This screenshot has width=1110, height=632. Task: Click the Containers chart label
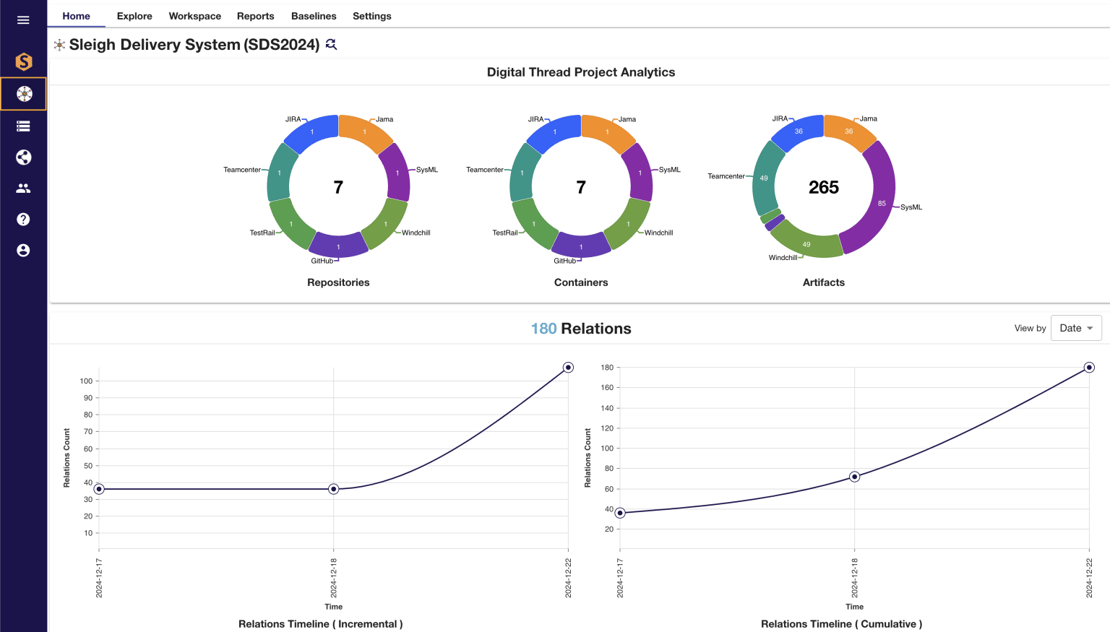pyautogui.click(x=581, y=282)
